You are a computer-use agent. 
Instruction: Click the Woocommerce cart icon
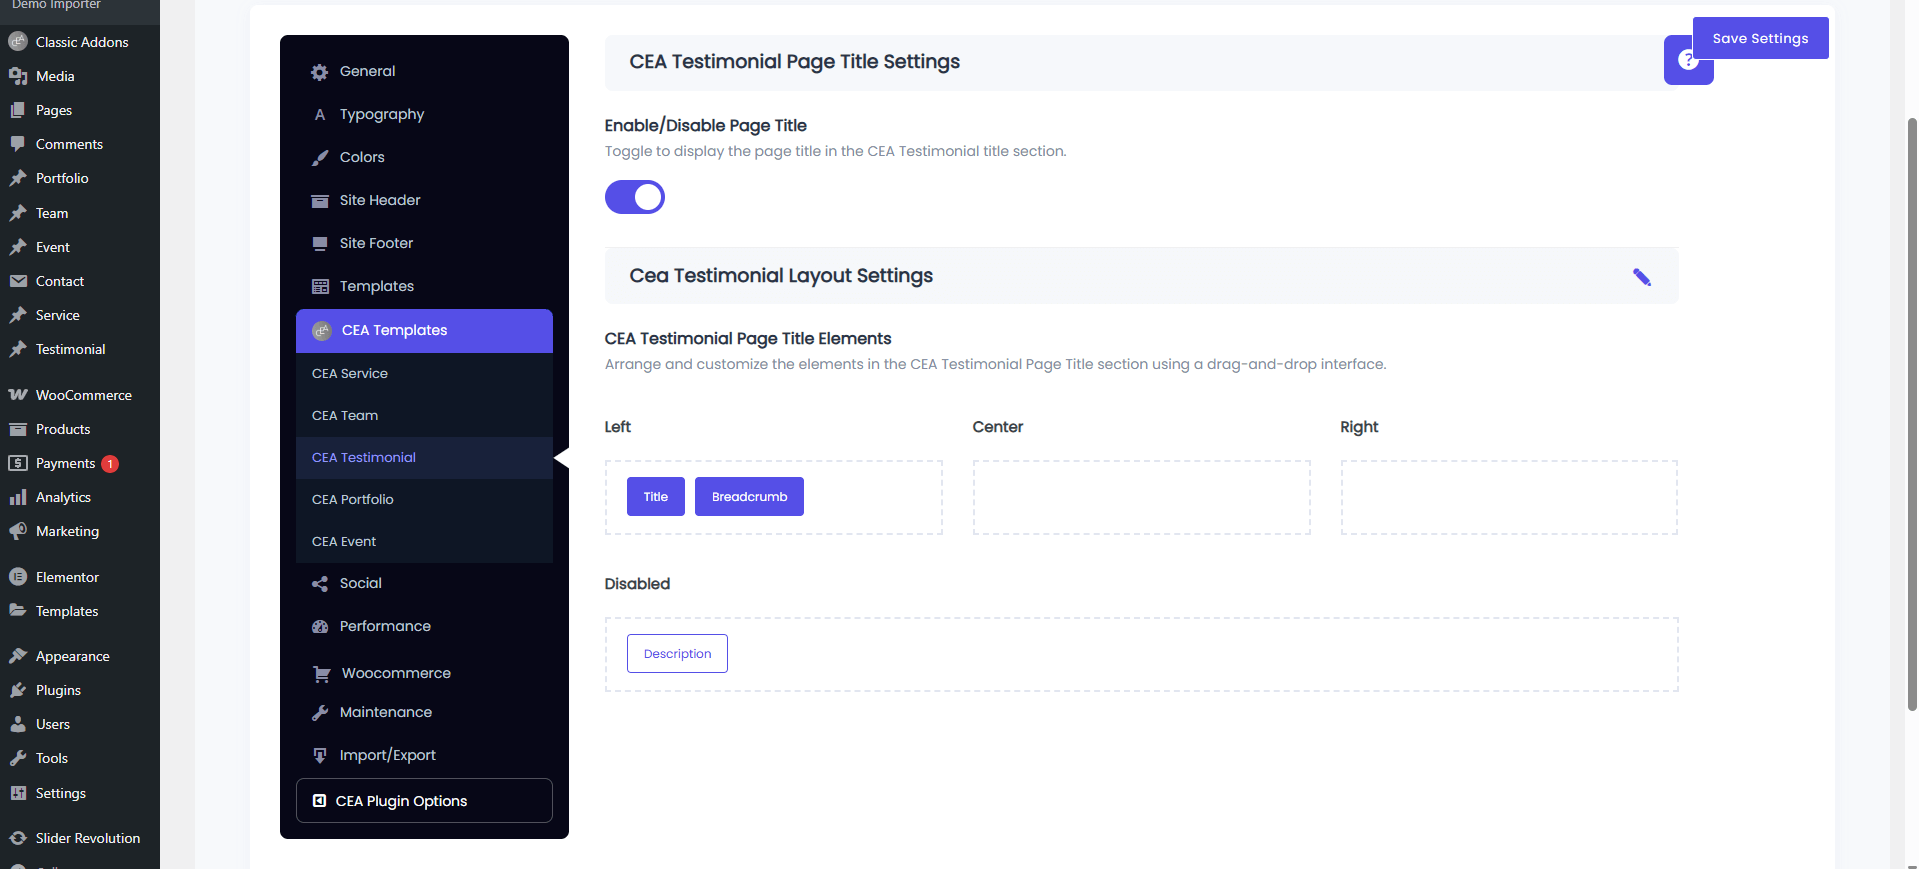coord(321,674)
